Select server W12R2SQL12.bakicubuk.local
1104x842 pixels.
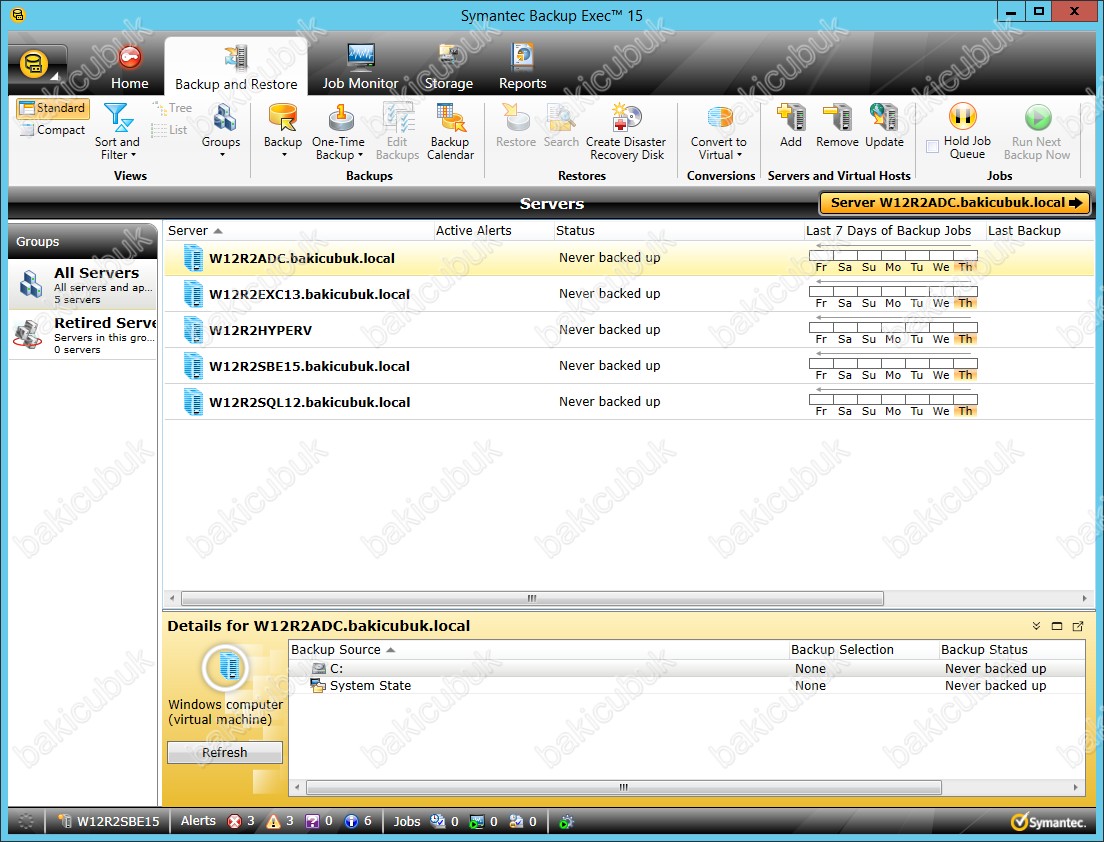click(629, 402)
